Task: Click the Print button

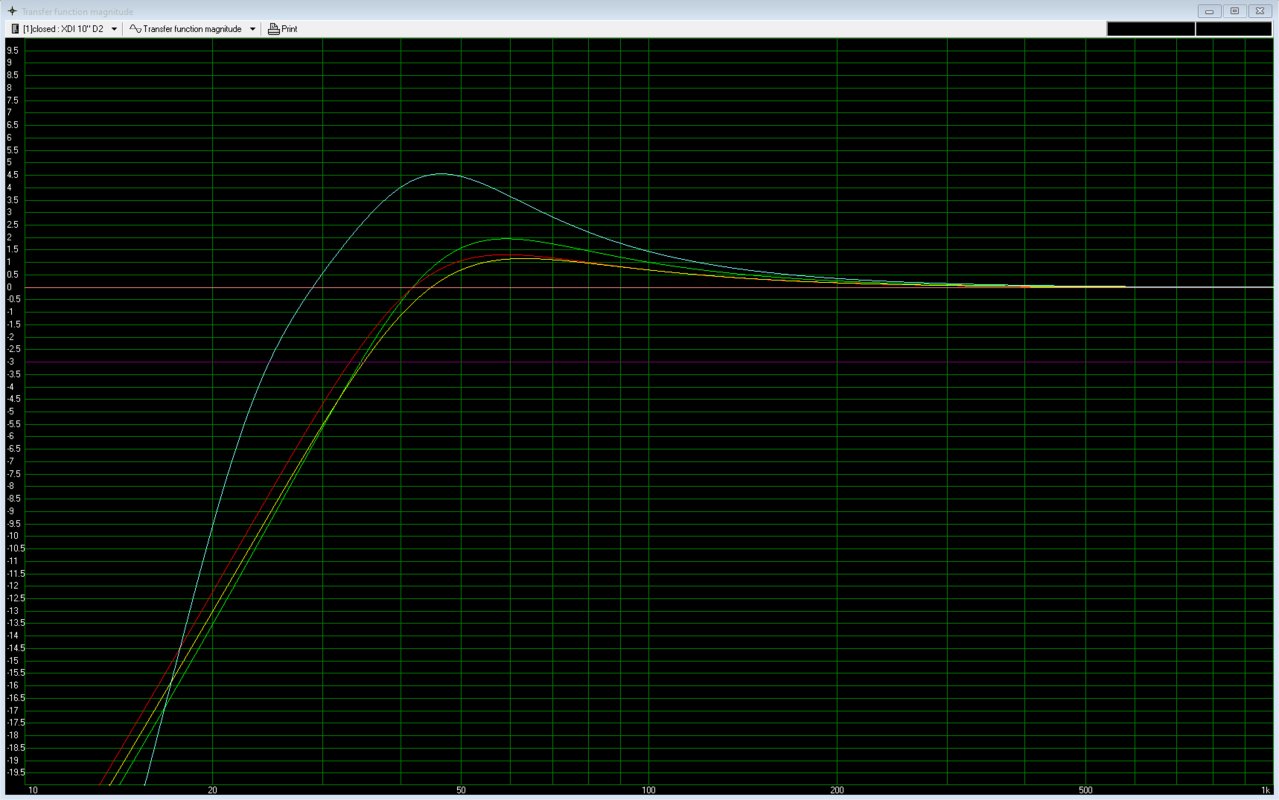Action: [283, 29]
